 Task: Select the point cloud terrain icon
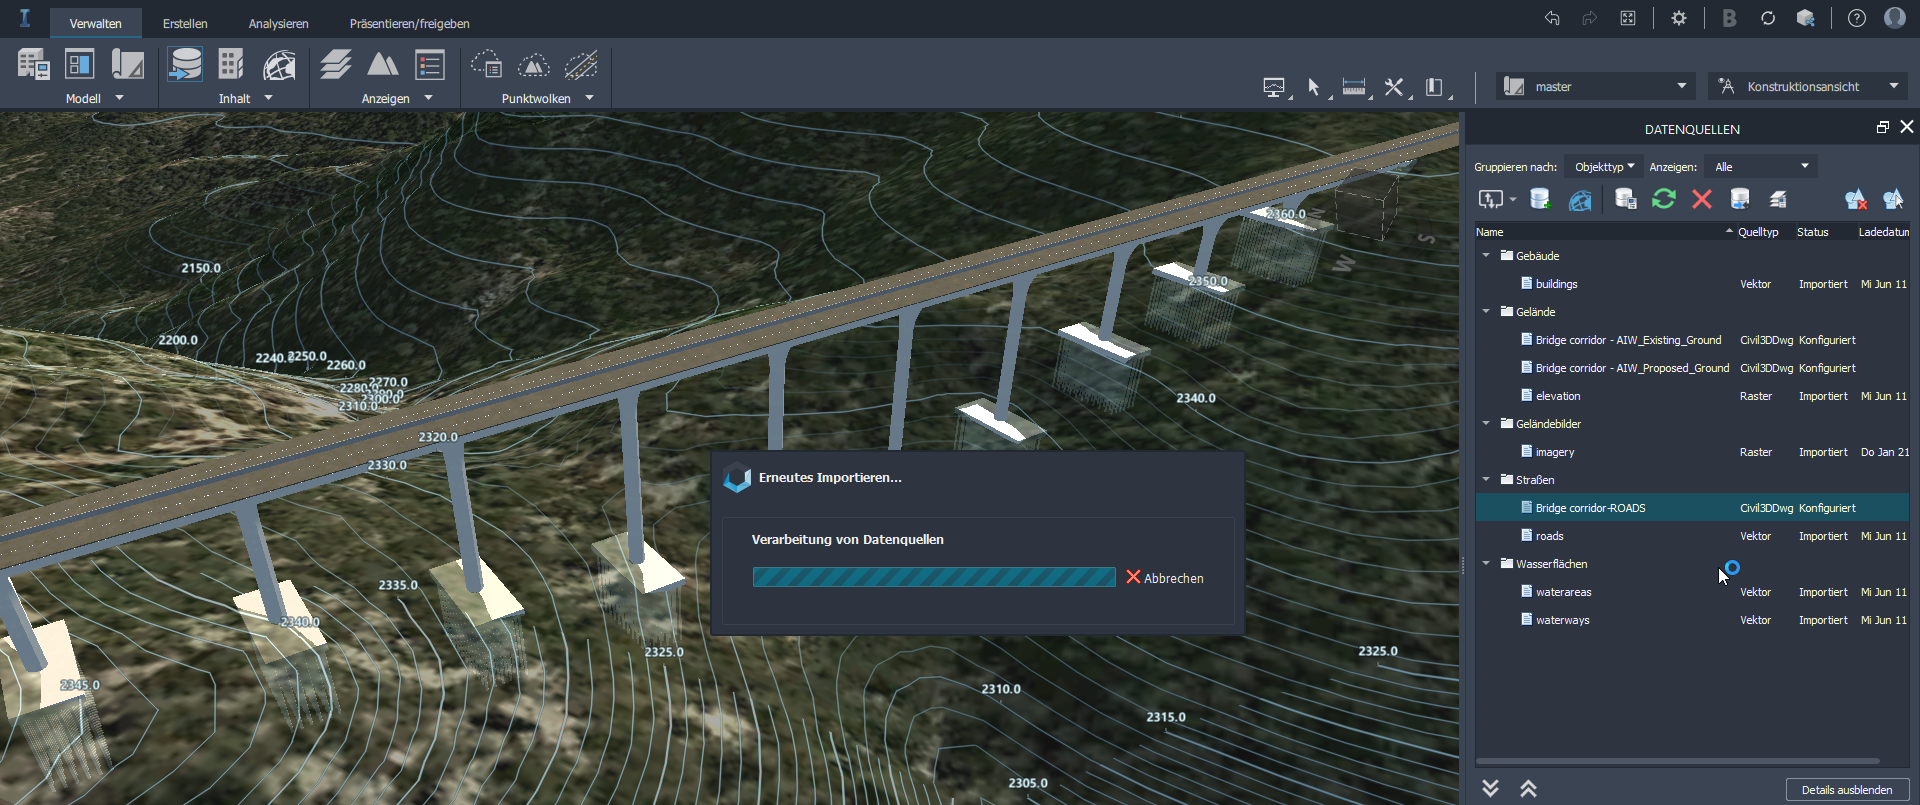click(534, 65)
